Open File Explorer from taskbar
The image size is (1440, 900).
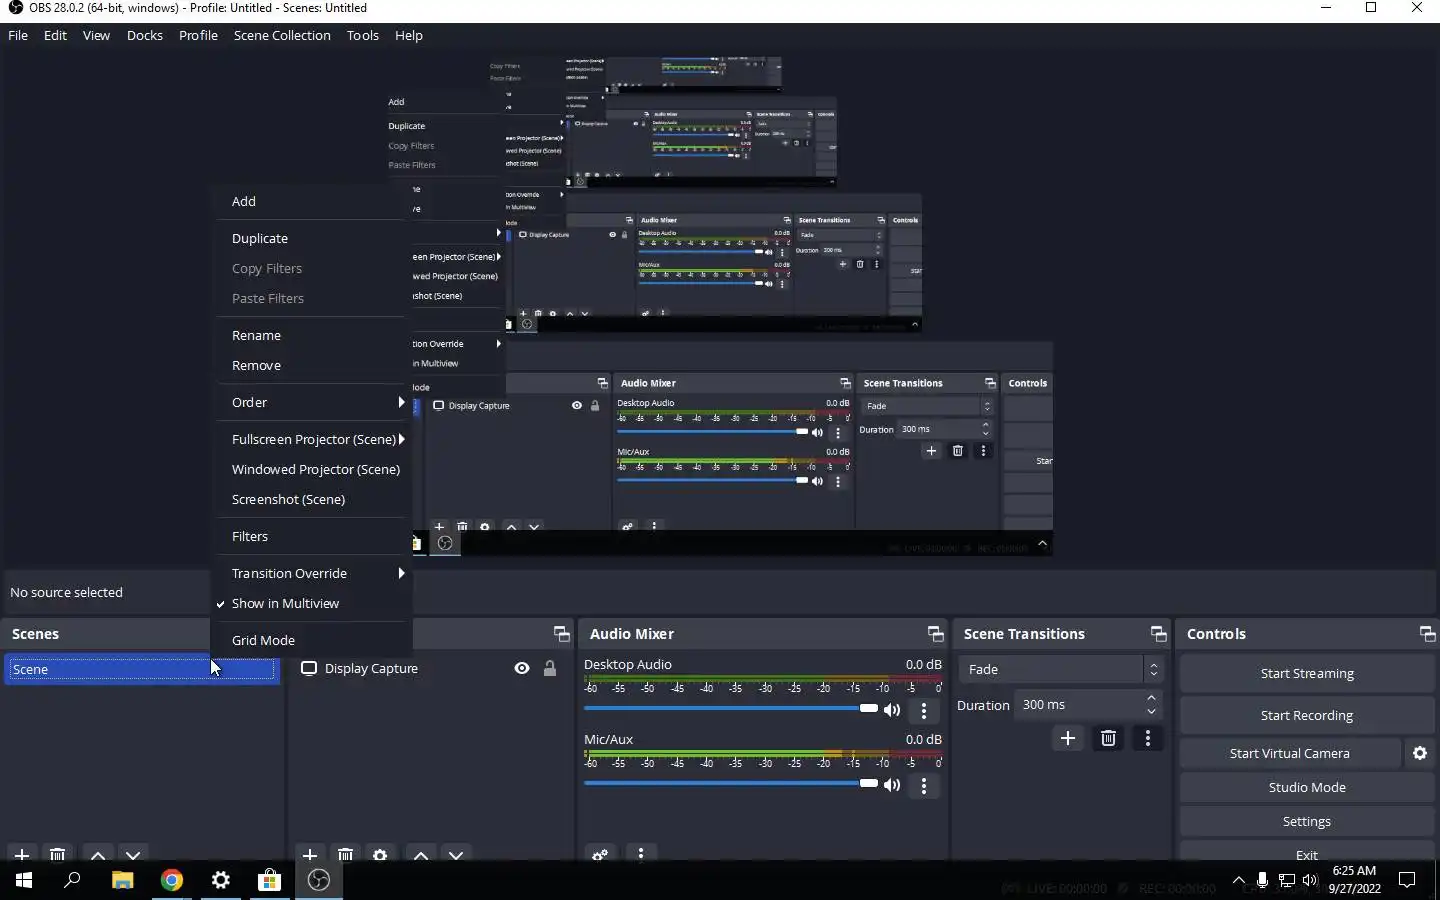pos(122,880)
